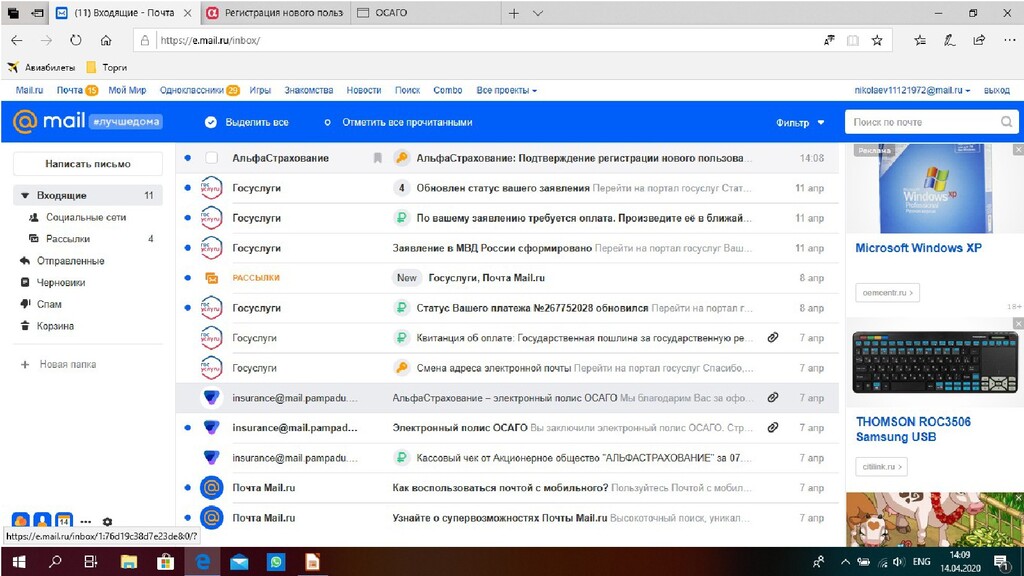This screenshot has height=576, width=1024.
Task: Click the ruble icon on the 'Кассовый чек' email
Action: click(401, 458)
